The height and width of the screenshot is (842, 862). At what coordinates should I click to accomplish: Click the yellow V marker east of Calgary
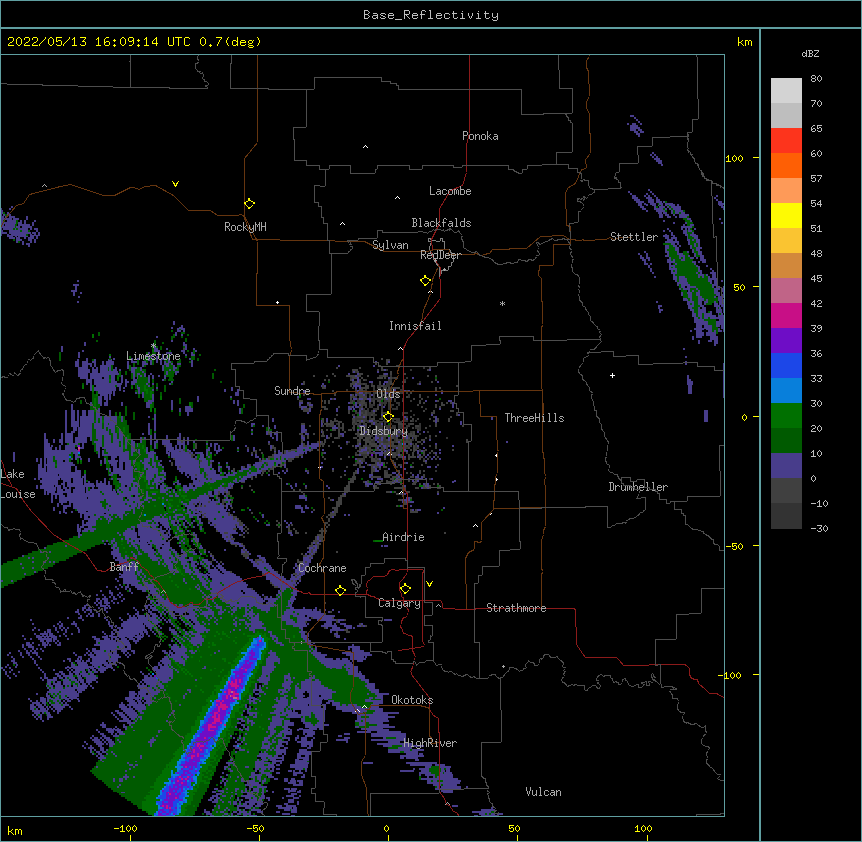429,584
